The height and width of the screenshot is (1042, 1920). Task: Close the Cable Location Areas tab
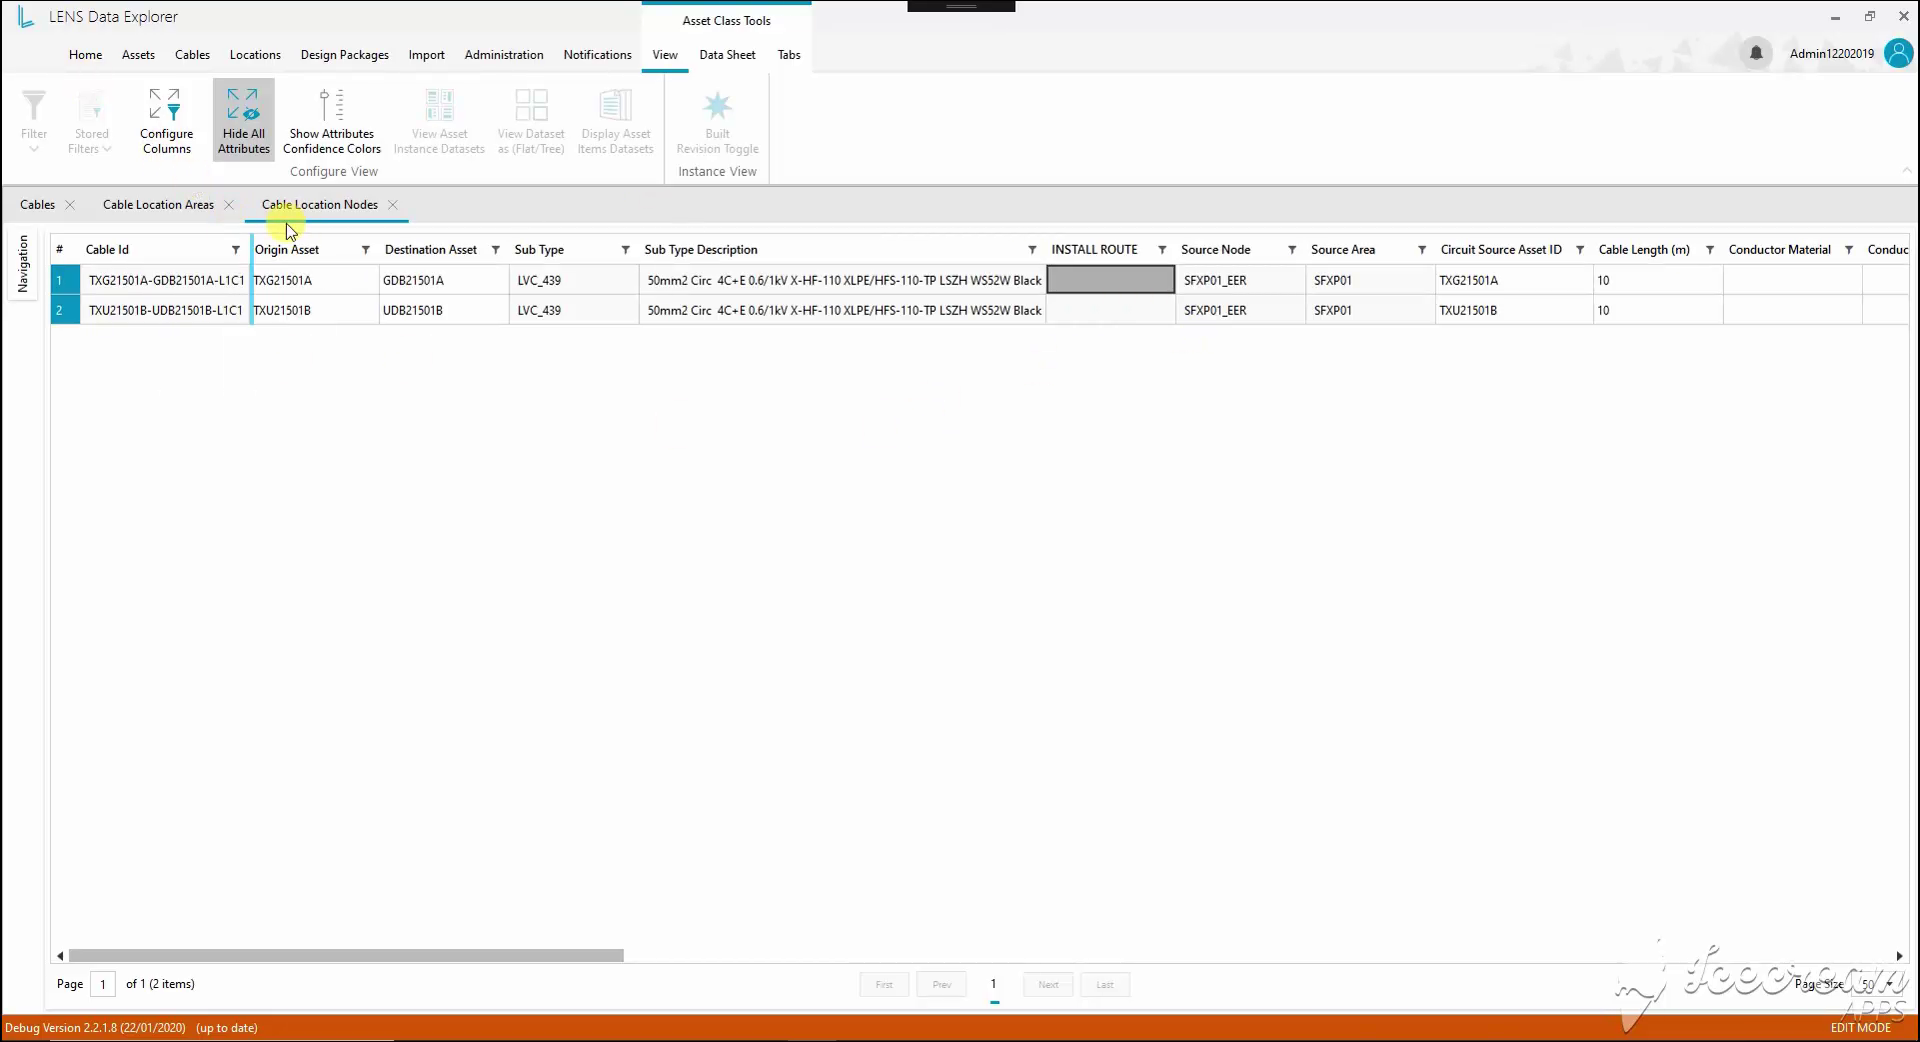coord(229,205)
